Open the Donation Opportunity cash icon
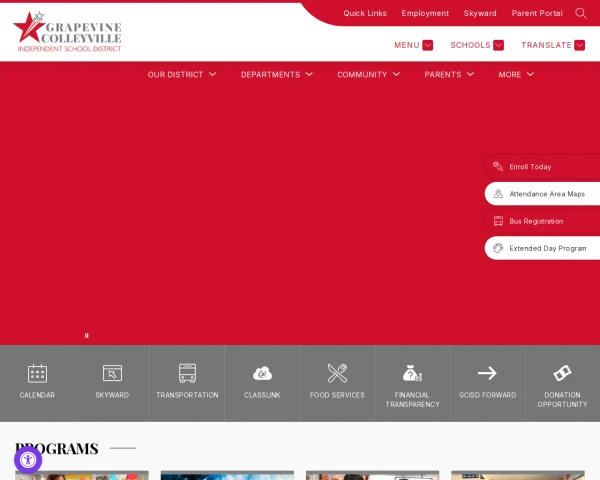Image resolution: width=600 pixels, height=480 pixels. pos(562,373)
